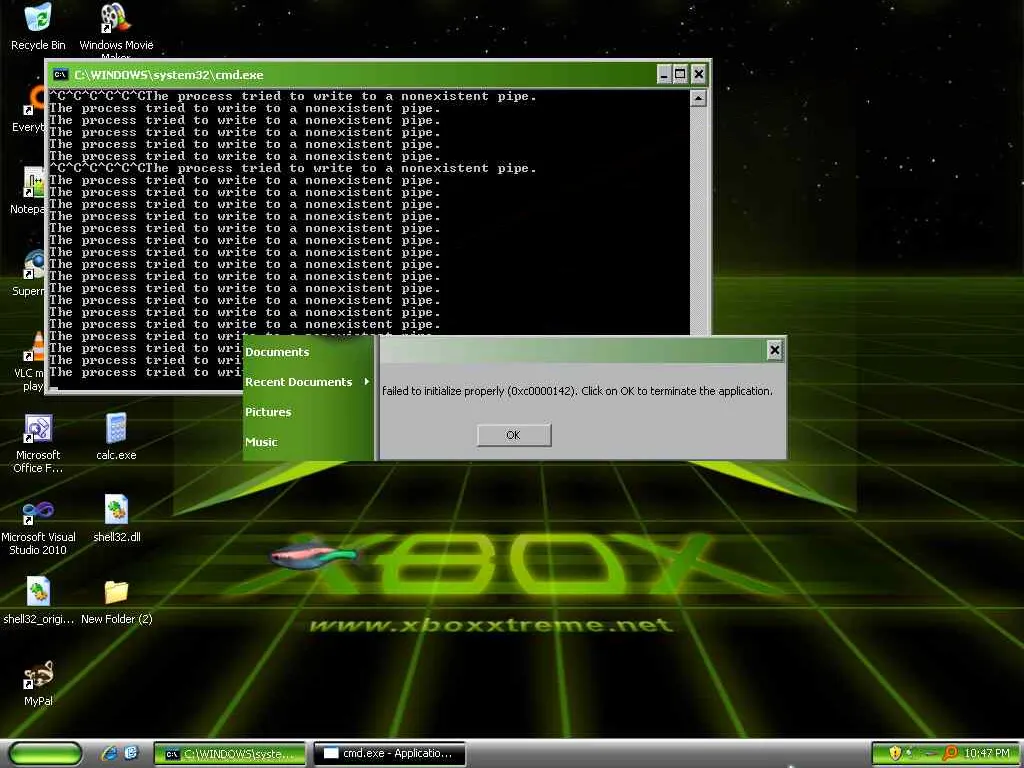Open Music from the Start menu

pos(261,442)
